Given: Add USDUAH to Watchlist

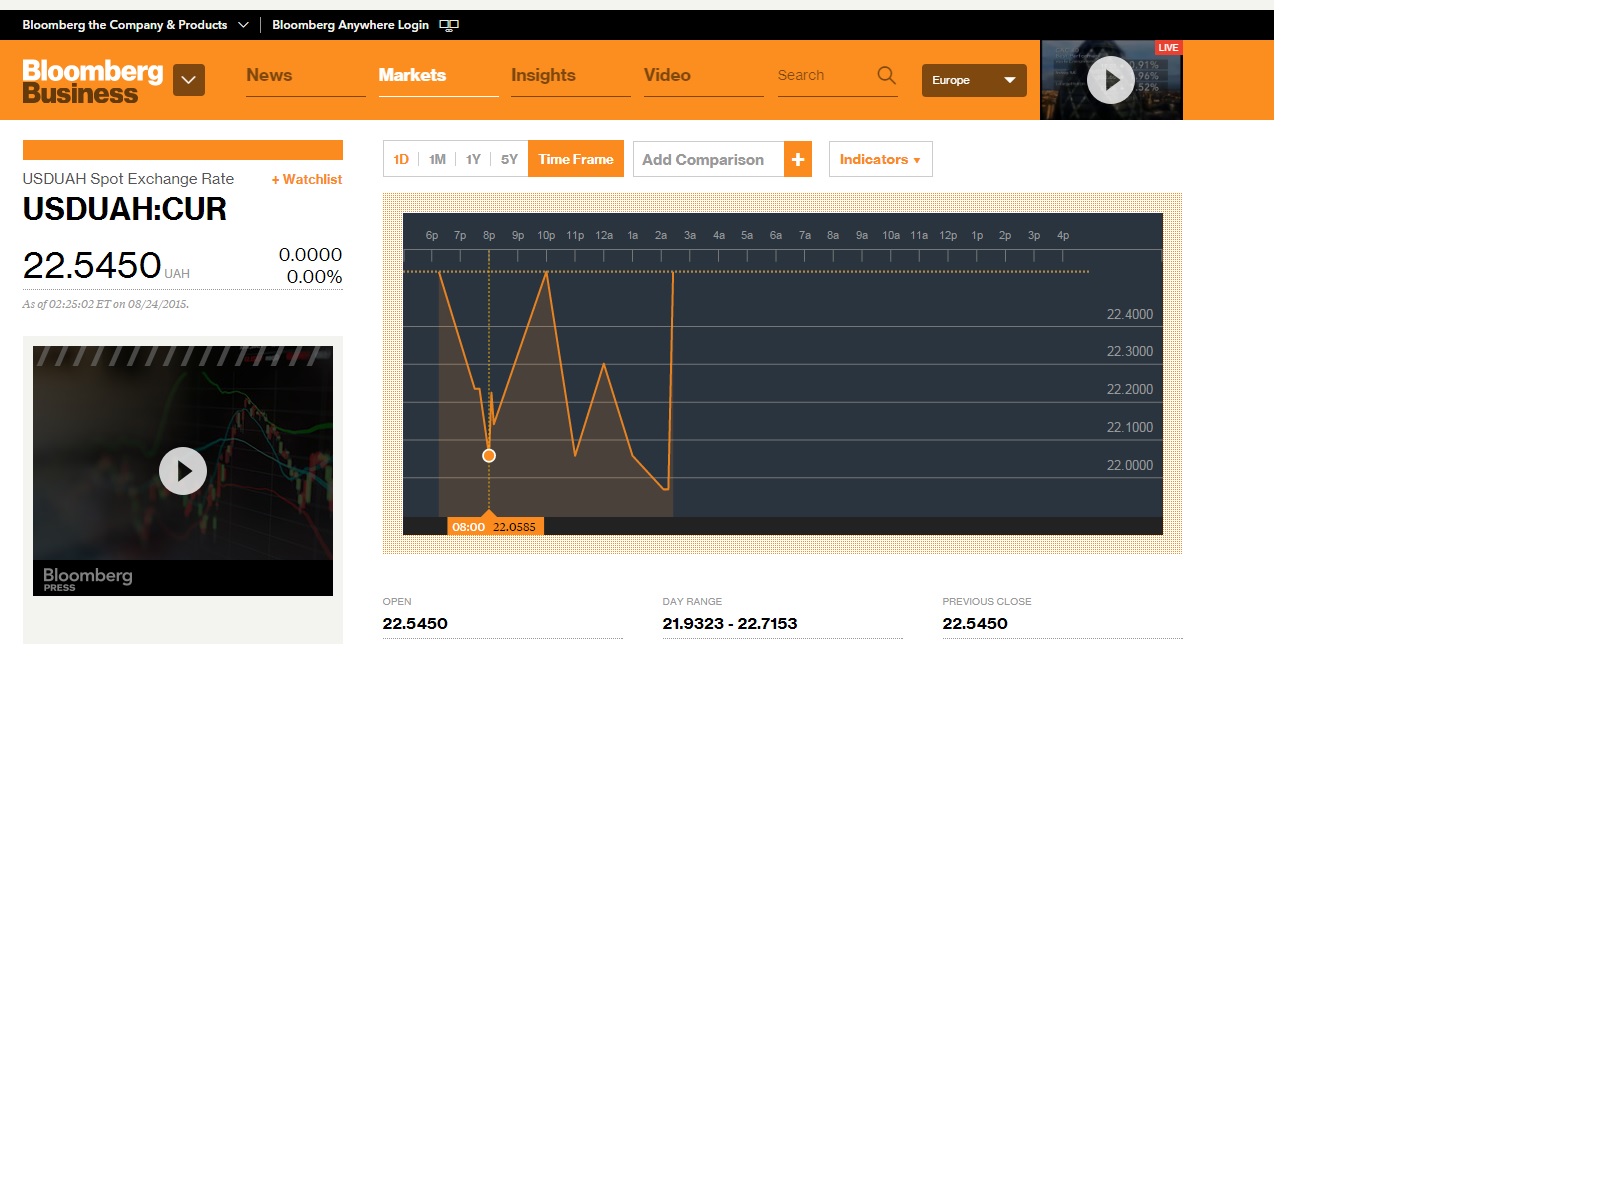Looking at the screenshot, I should pos(307,180).
